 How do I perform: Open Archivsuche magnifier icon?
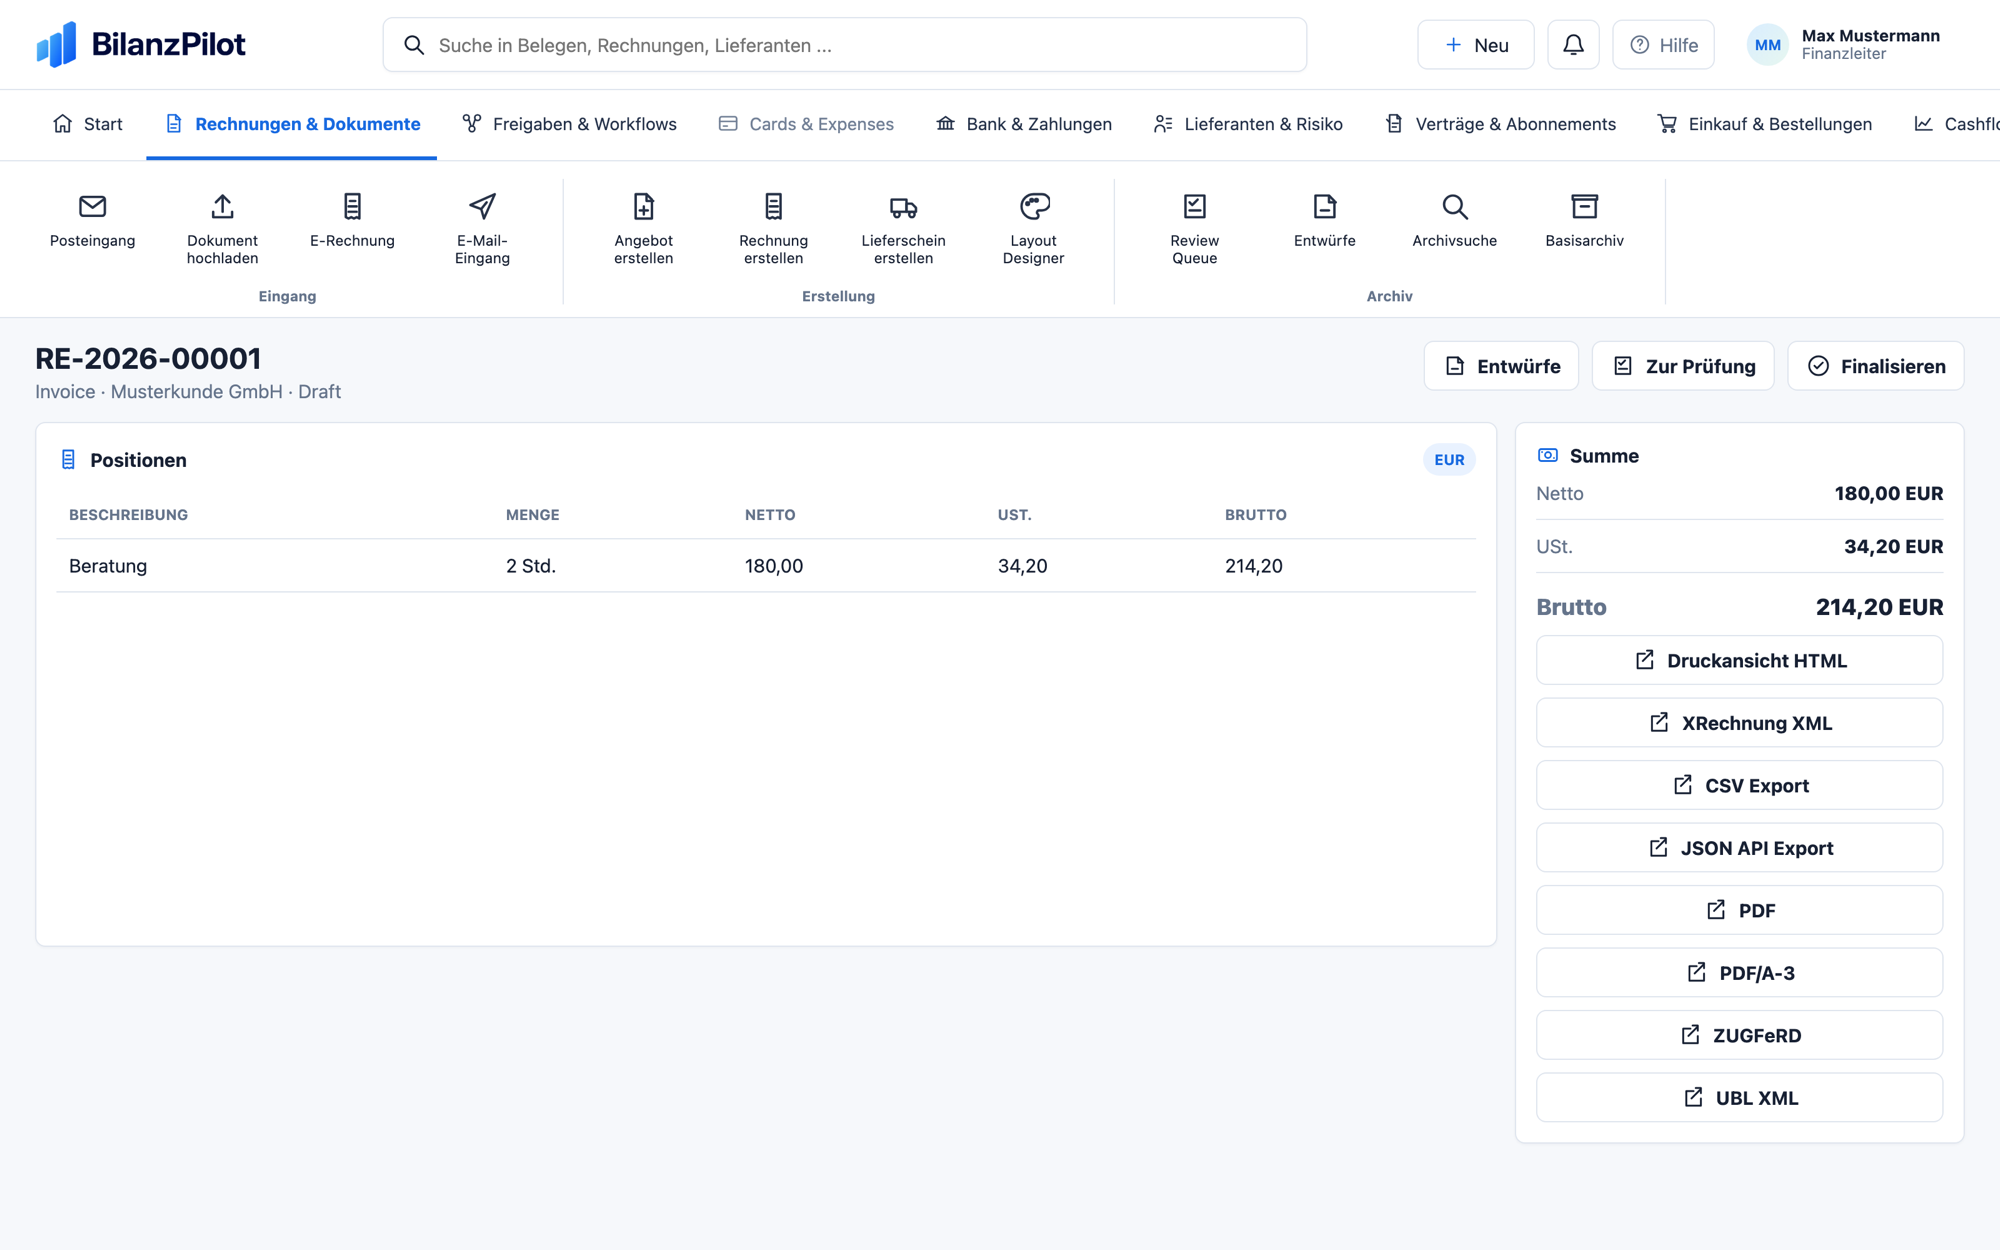1454,206
